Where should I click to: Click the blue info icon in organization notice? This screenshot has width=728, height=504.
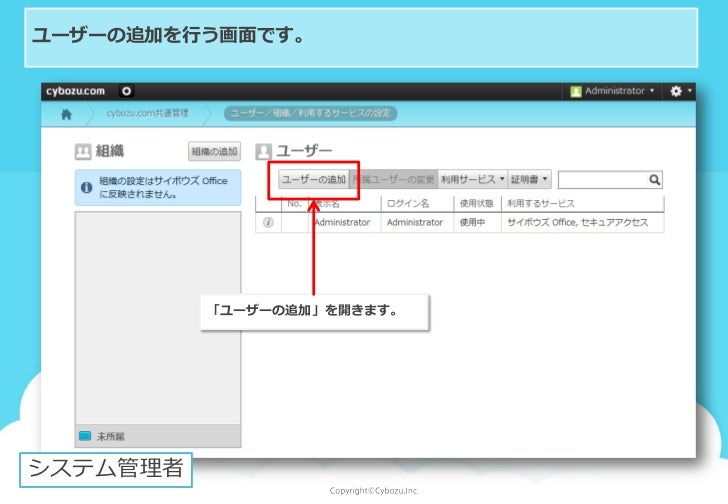[86, 187]
